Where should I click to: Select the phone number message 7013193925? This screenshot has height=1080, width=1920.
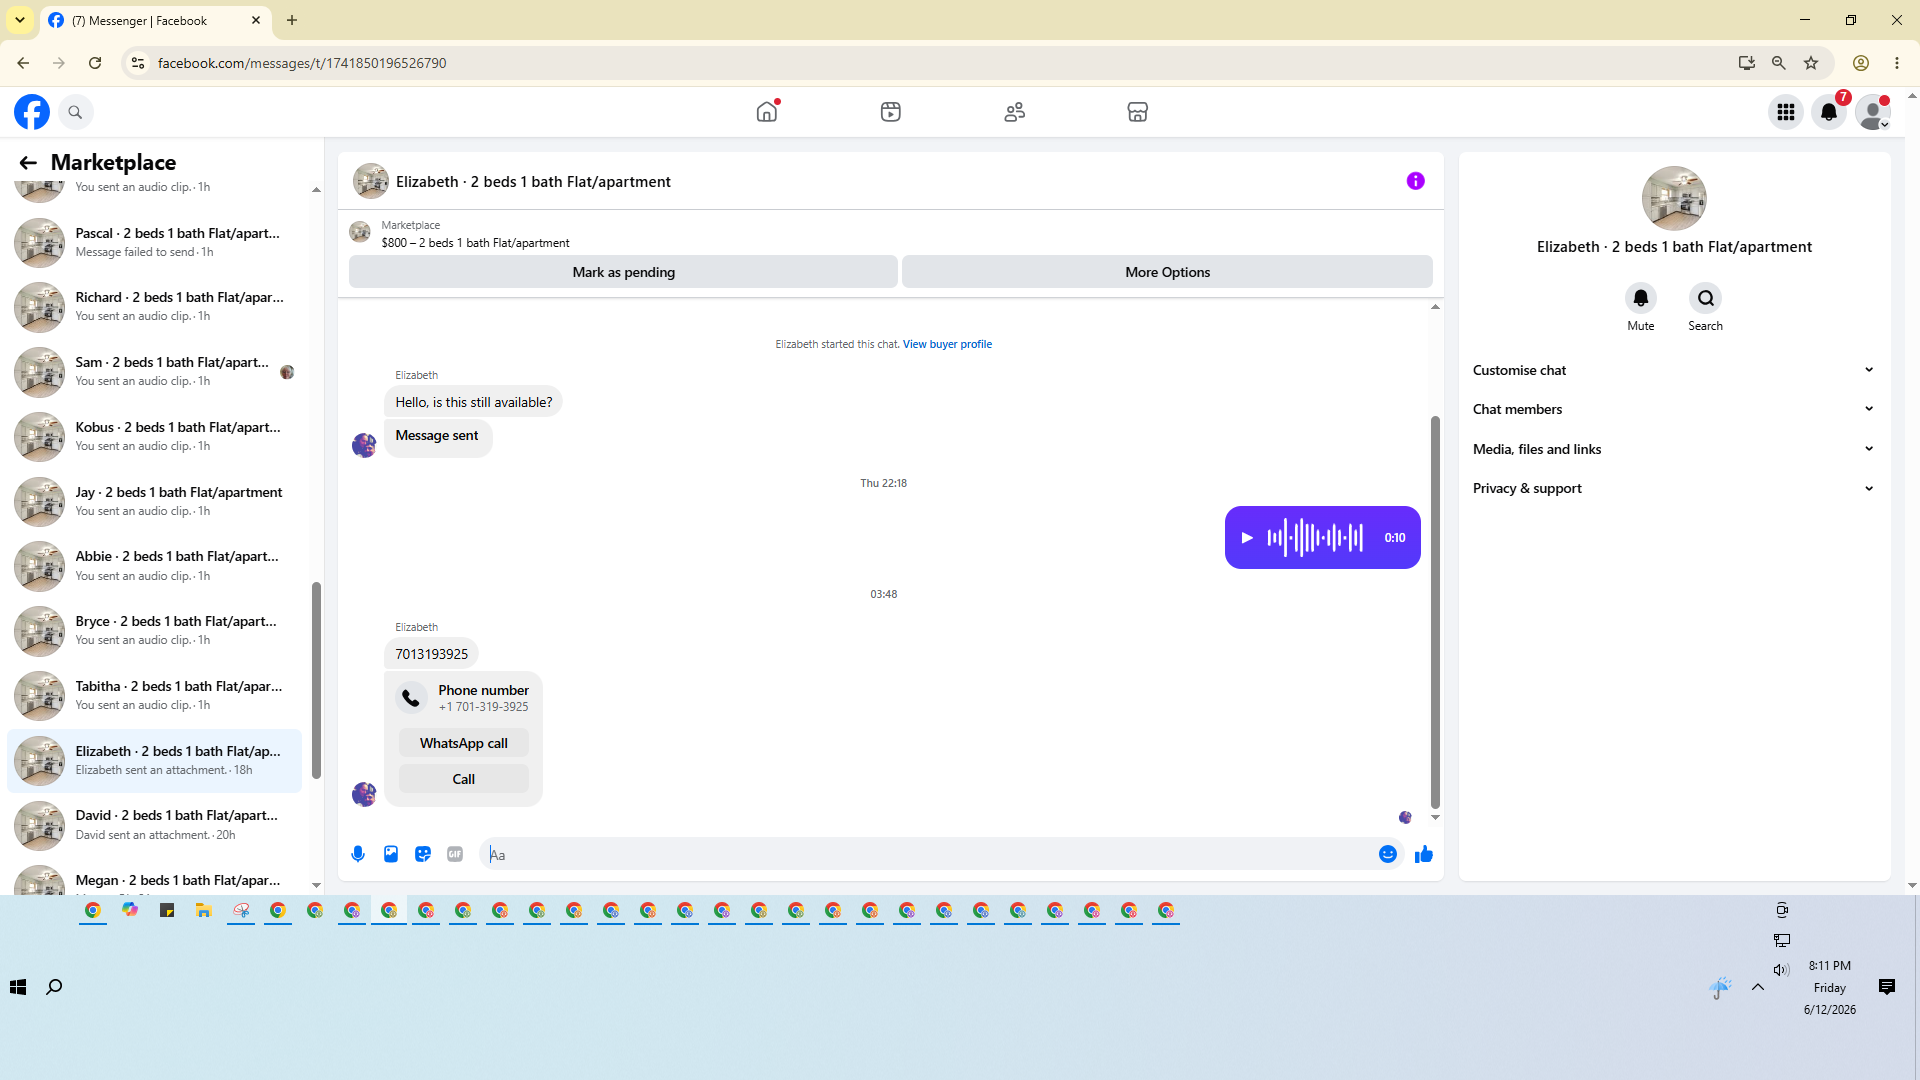pyautogui.click(x=431, y=654)
